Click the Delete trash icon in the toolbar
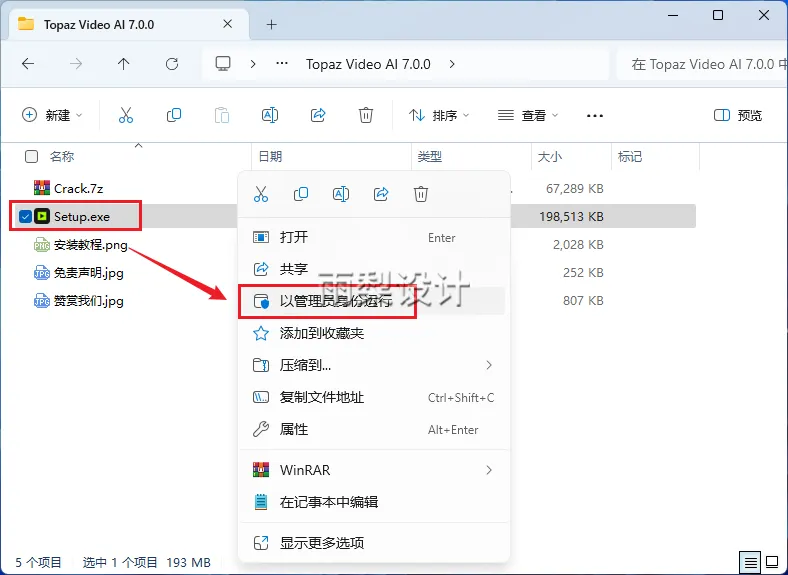The image size is (788, 575). pos(366,116)
